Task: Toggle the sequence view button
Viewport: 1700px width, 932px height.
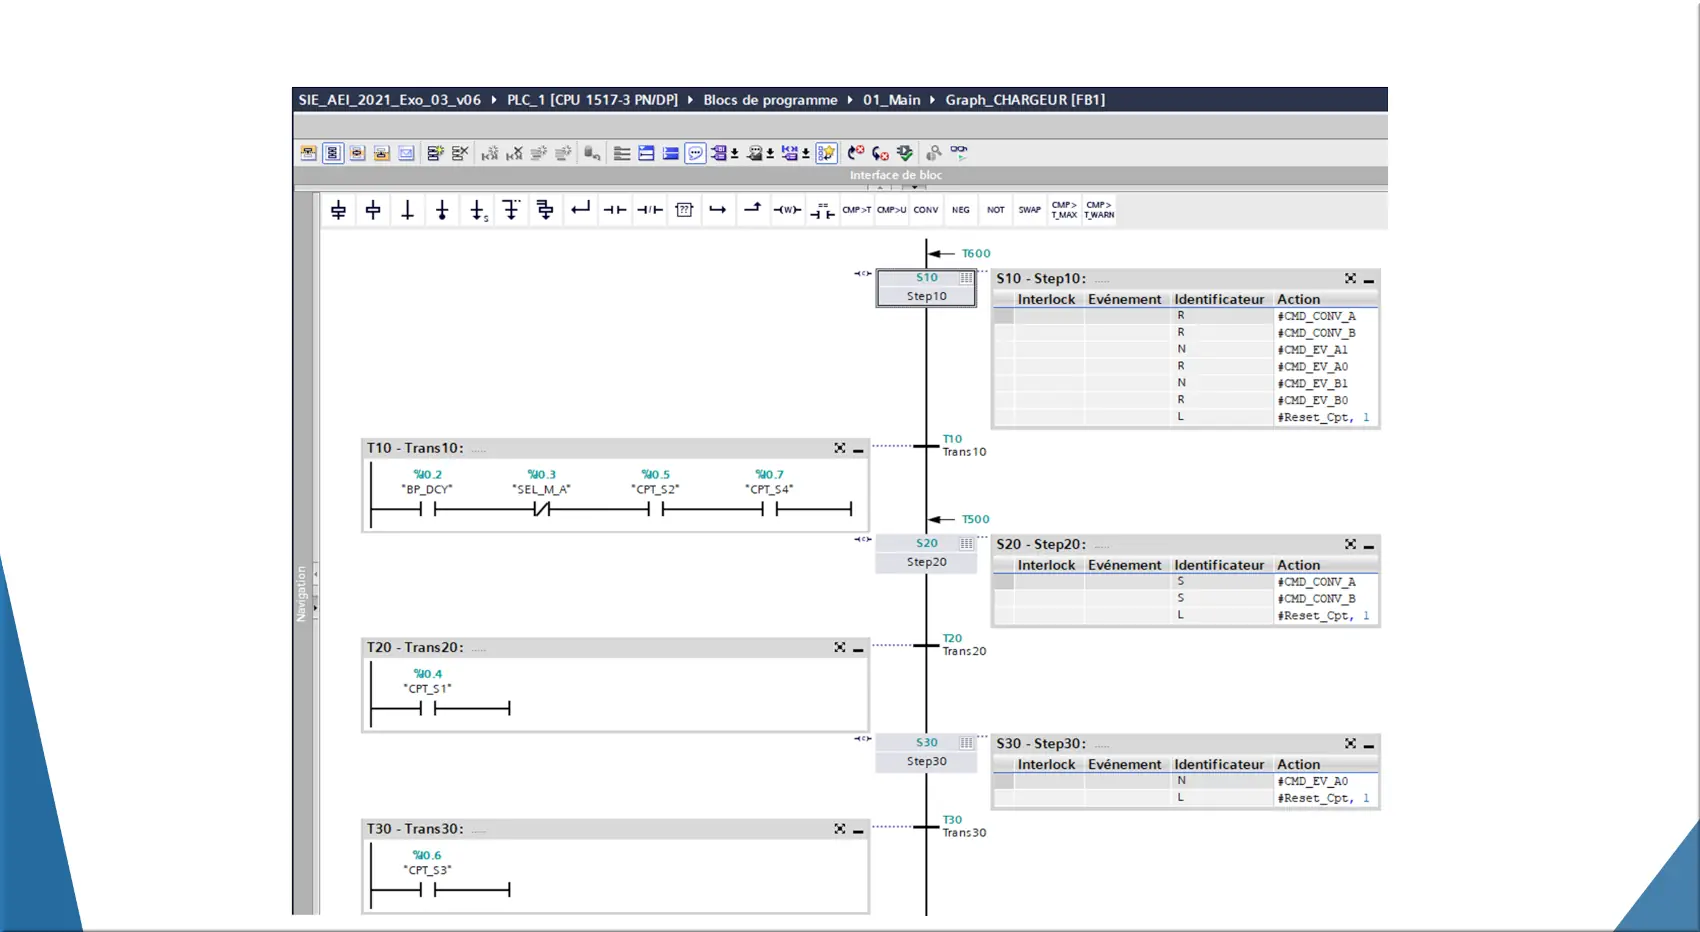Action: (x=333, y=153)
